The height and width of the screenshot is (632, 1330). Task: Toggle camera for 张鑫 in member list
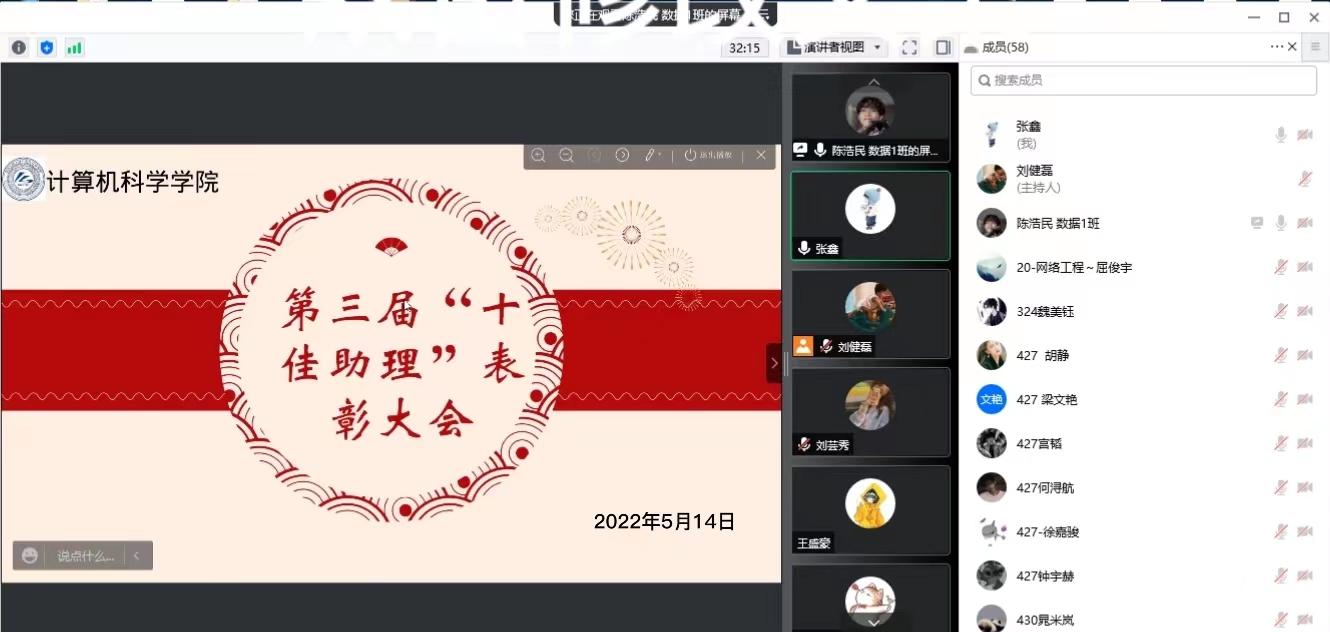point(1305,135)
